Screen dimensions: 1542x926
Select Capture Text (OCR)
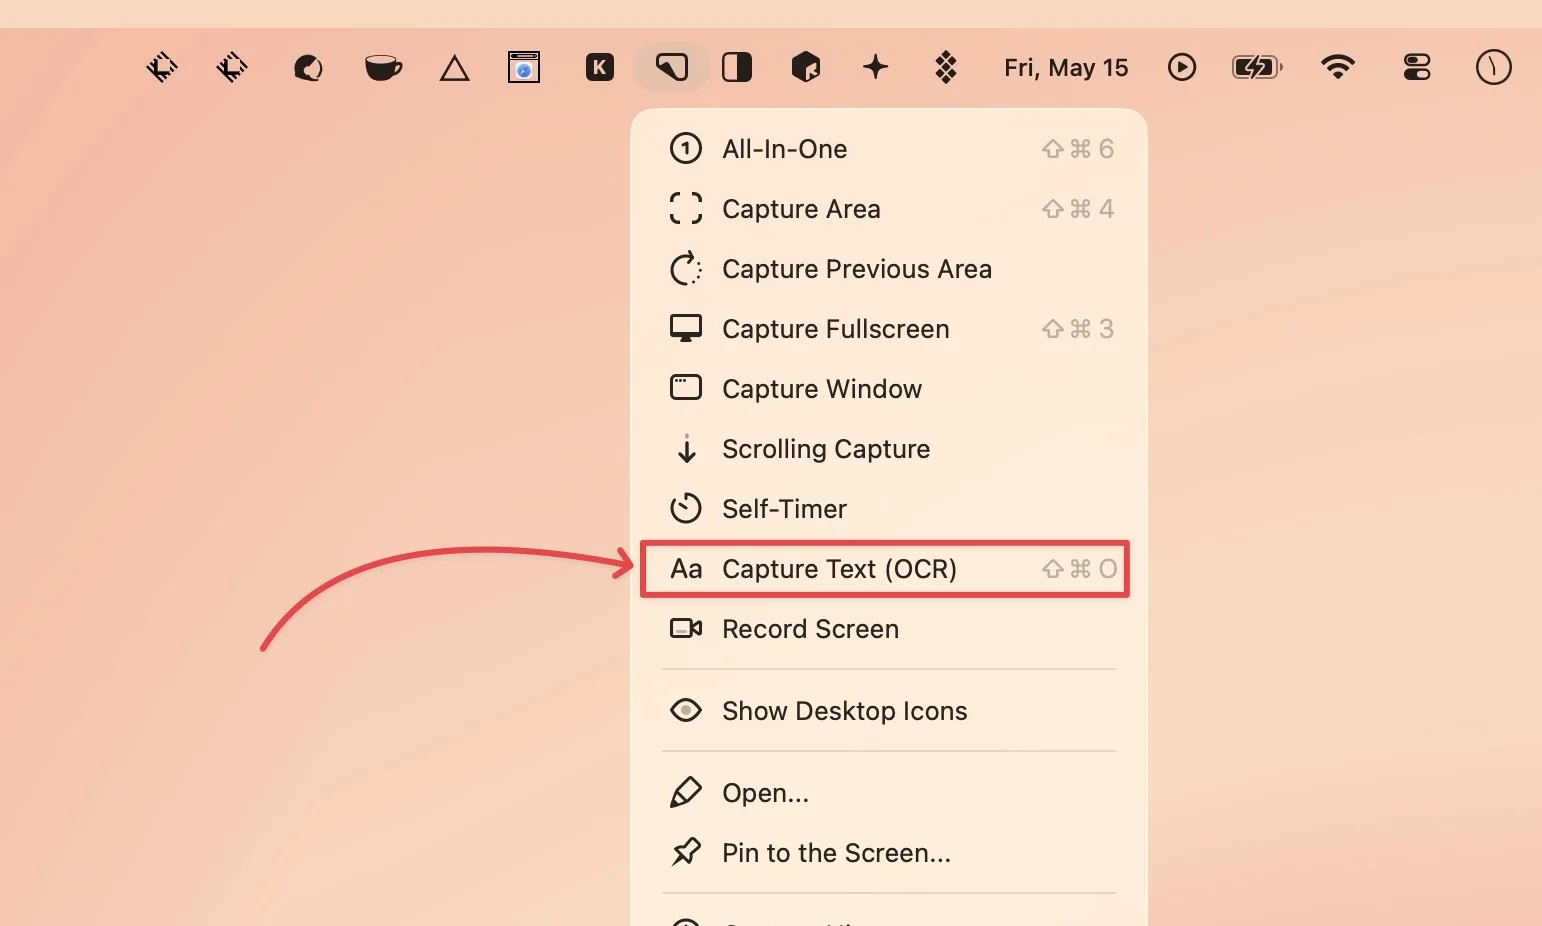885,569
